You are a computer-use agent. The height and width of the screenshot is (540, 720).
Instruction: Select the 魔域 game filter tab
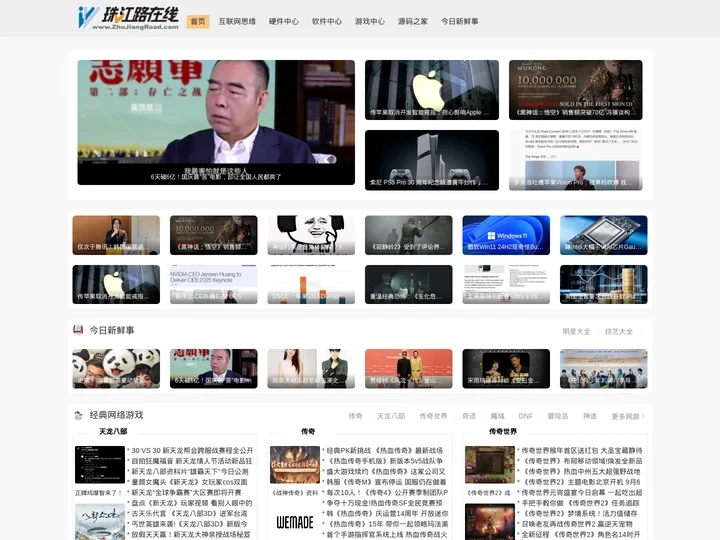click(x=497, y=416)
